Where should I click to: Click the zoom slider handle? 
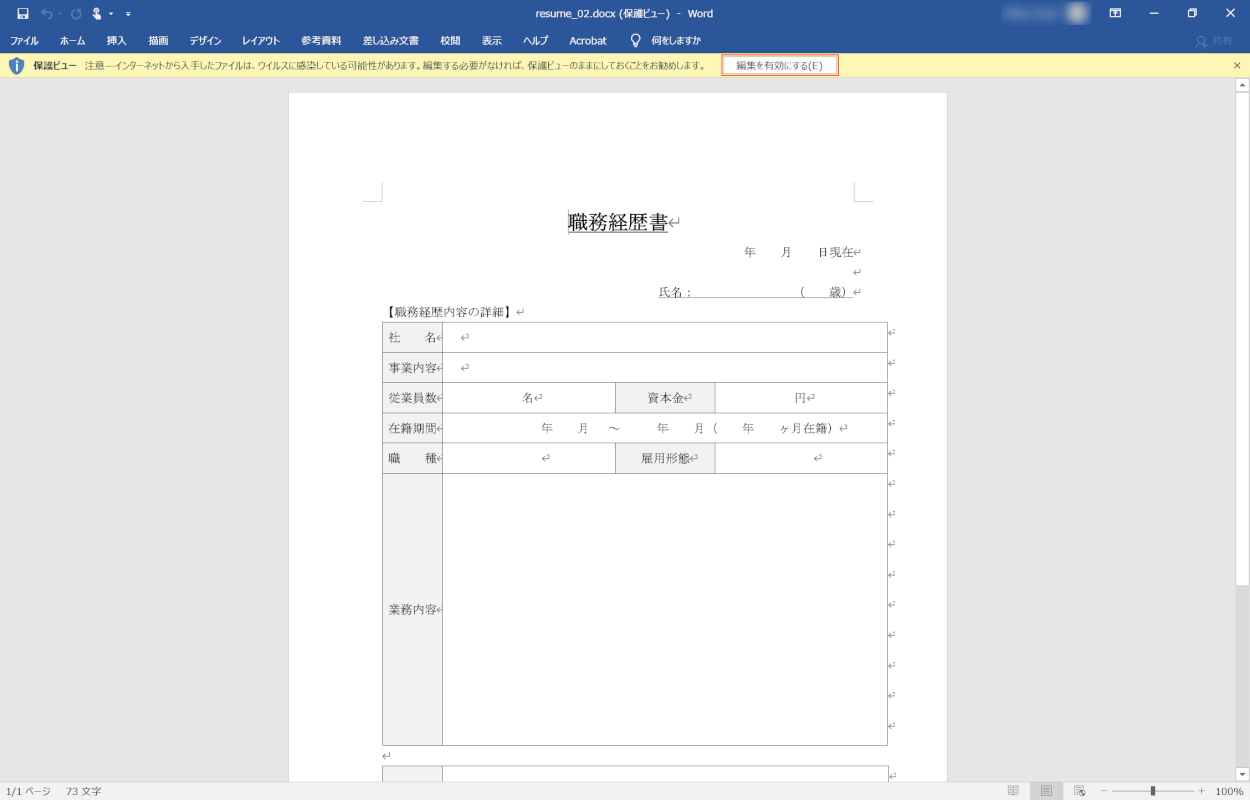(x=1153, y=791)
